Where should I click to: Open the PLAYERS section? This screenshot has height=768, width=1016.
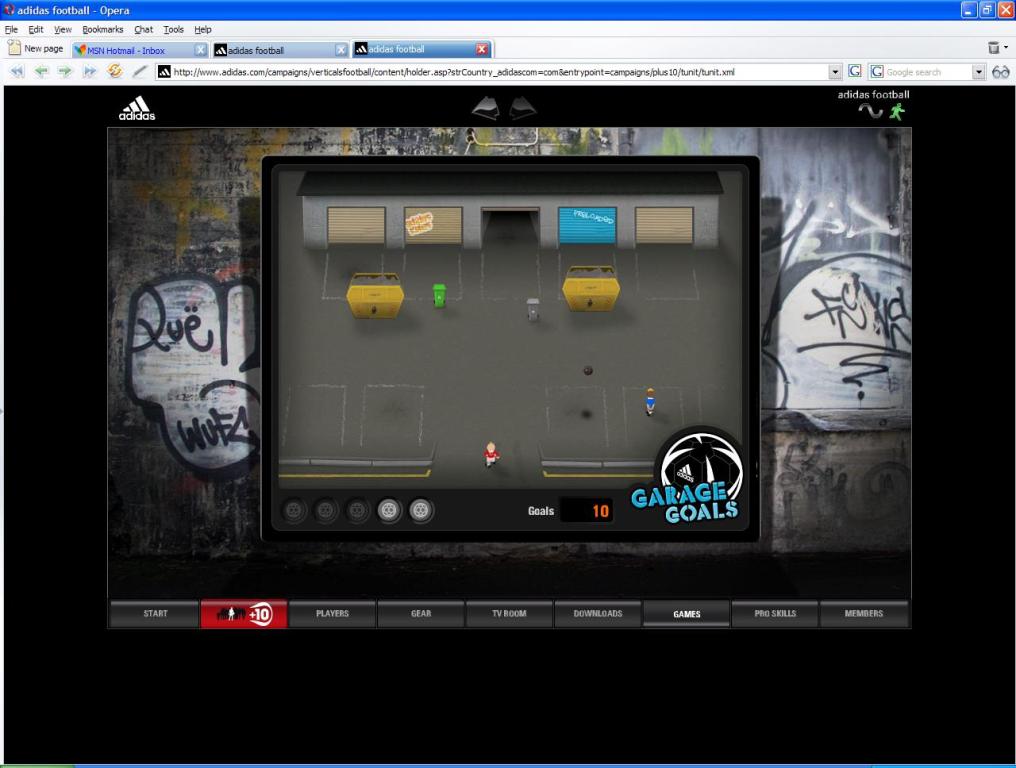click(x=332, y=614)
